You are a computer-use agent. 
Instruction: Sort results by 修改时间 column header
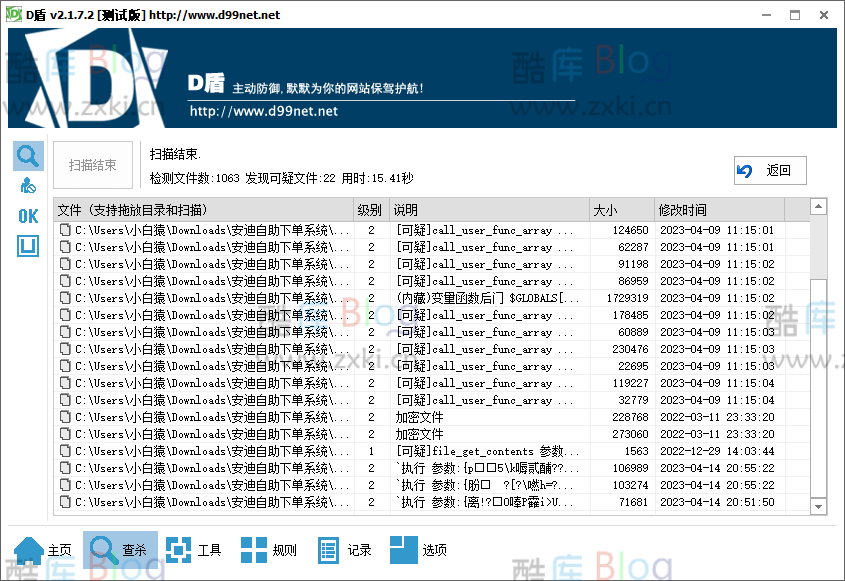(718, 210)
